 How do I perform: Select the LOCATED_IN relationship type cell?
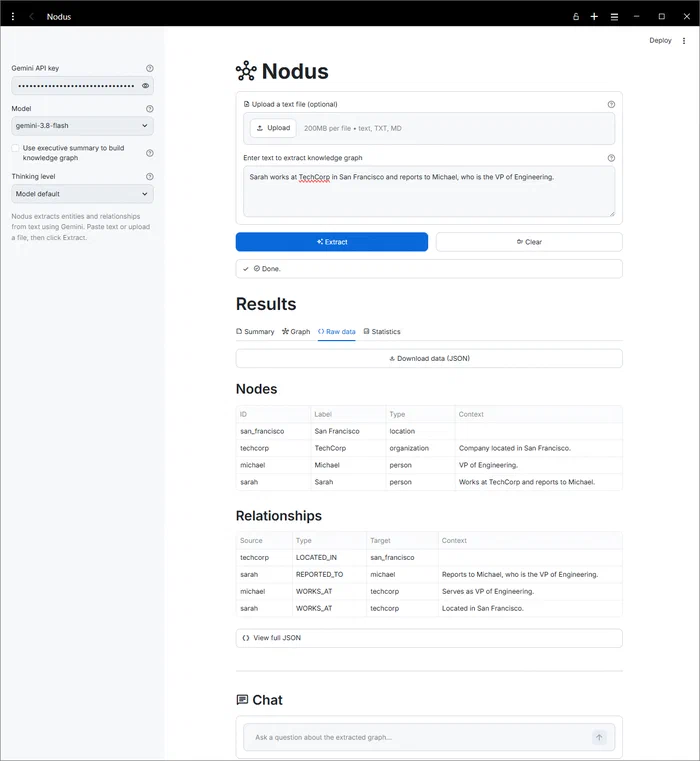click(330, 557)
